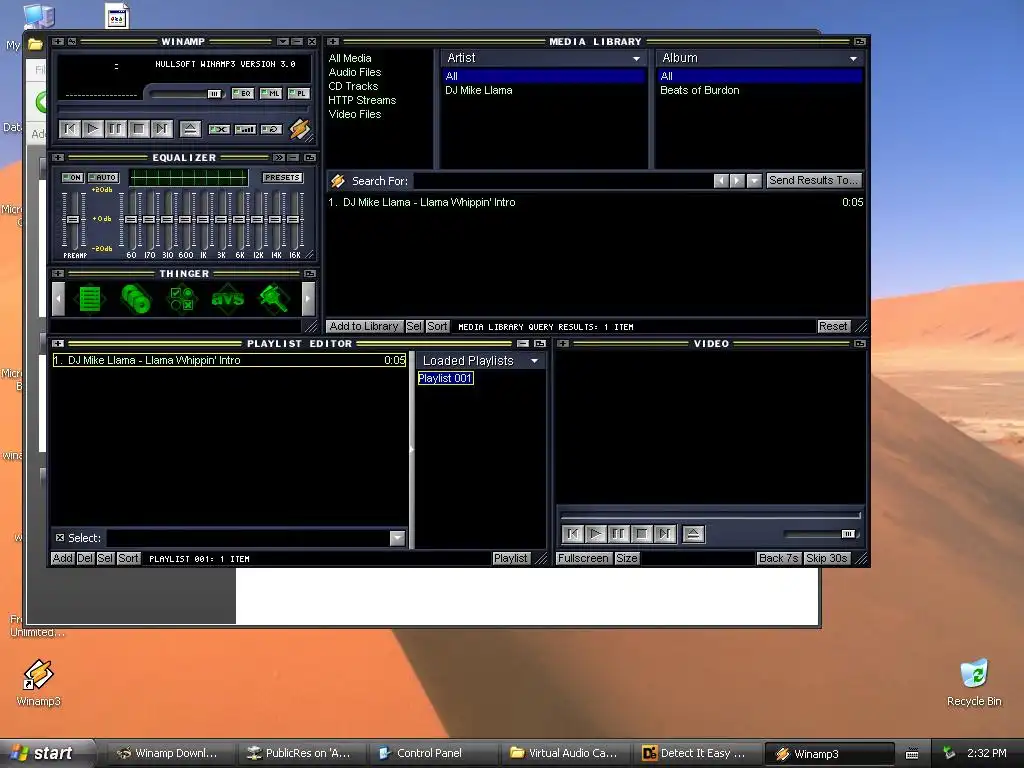The width and height of the screenshot is (1024, 768).
Task: Click Previous track in Winamp main window
Action: tap(70, 129)
